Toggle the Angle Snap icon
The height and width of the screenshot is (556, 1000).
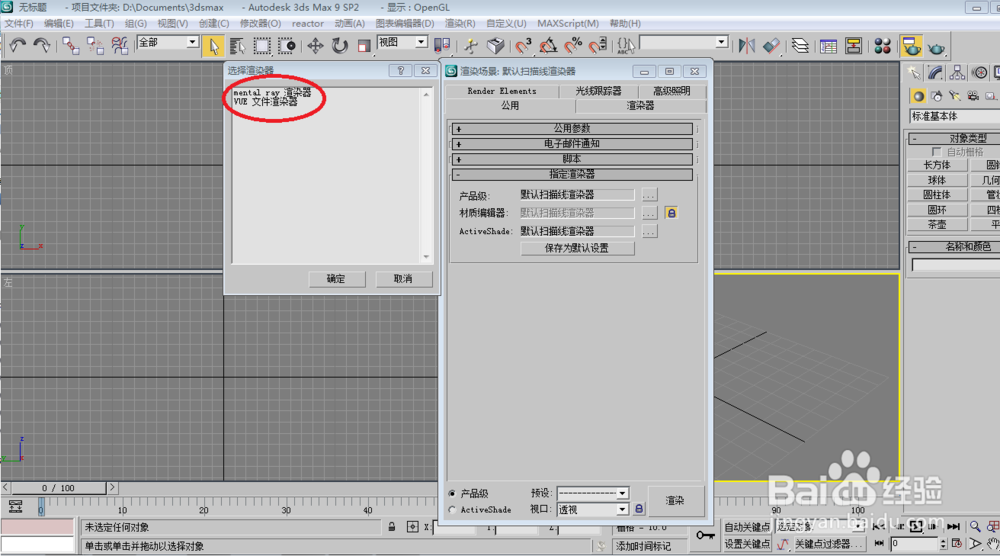click(548, 45)
